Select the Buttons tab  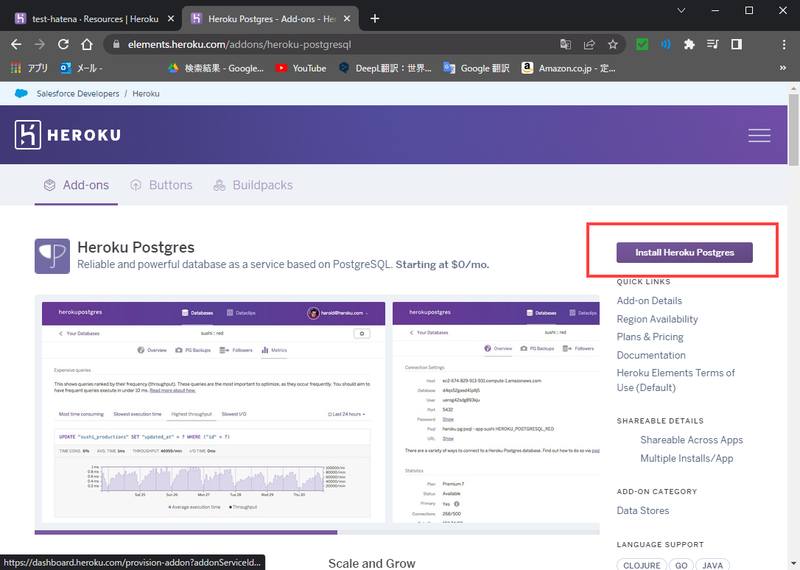(161, 185)
